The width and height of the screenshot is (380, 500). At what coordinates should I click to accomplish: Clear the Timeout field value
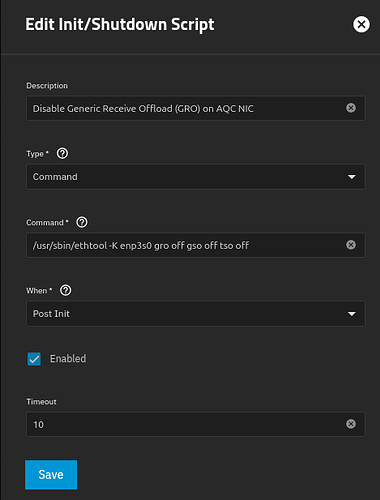point(351,424)
